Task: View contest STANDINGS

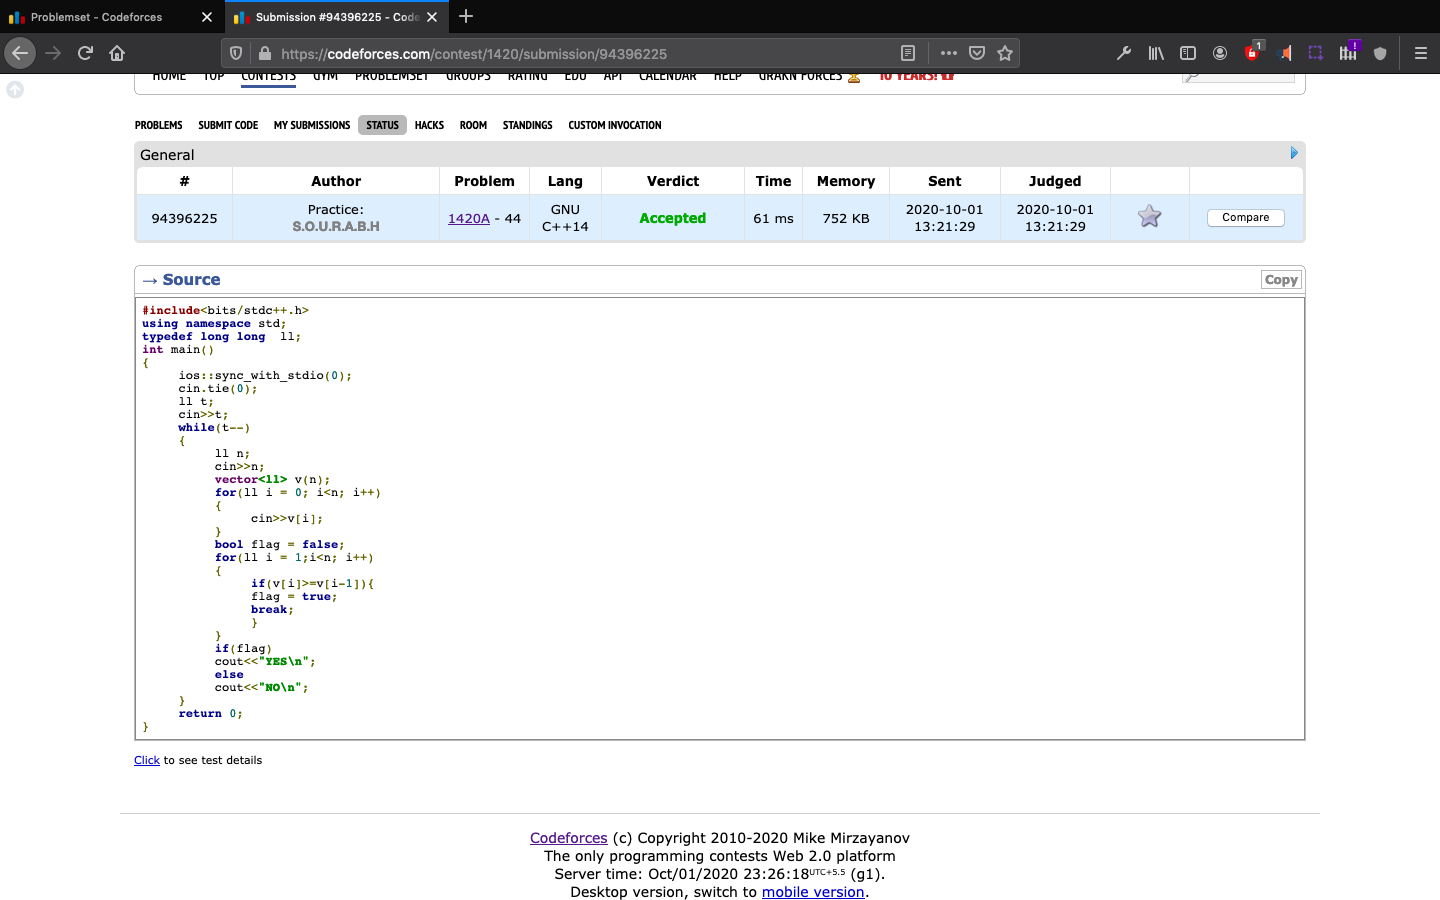Action: (x=527, y=125)
